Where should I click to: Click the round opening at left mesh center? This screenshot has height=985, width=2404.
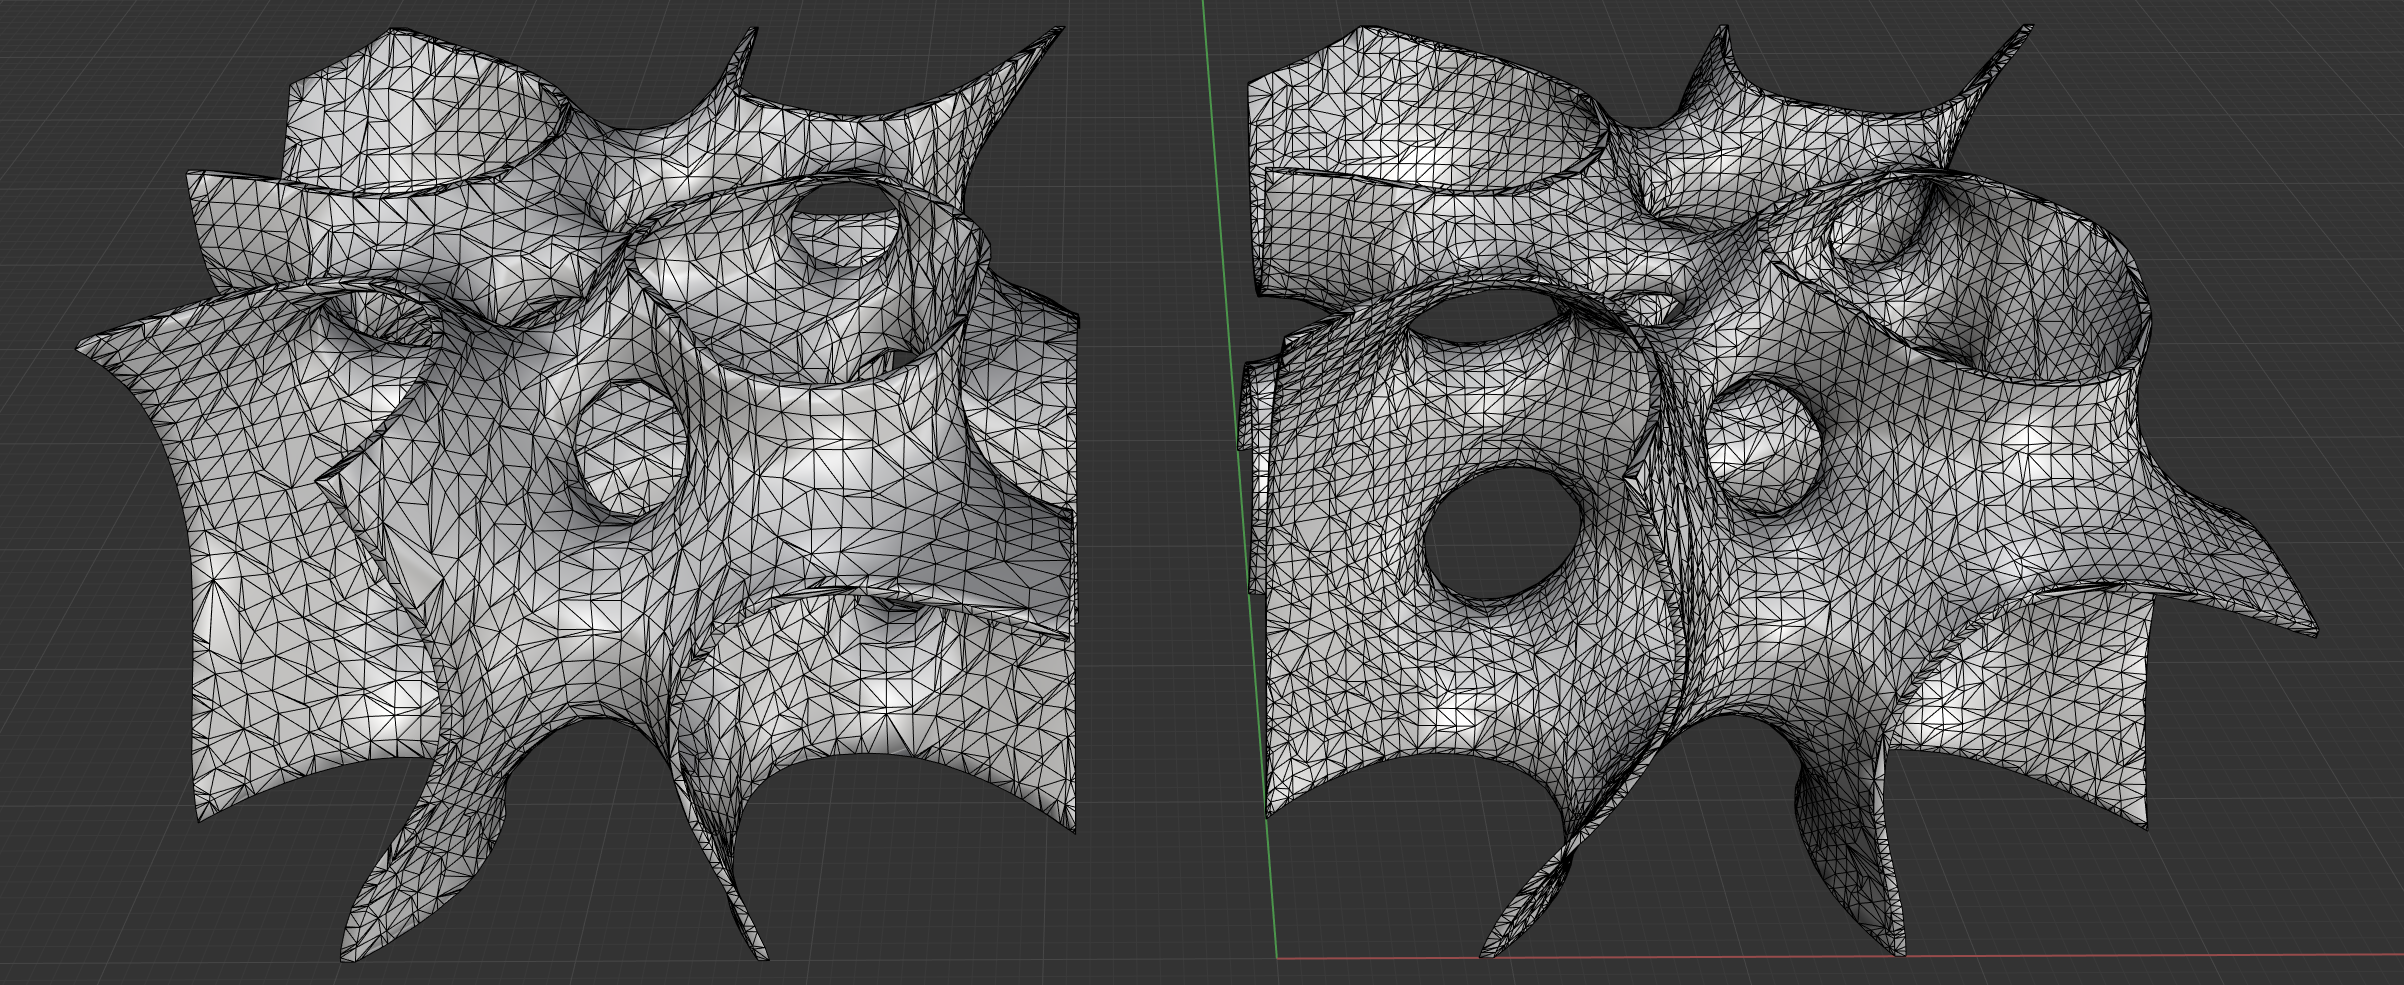point(632,450)
